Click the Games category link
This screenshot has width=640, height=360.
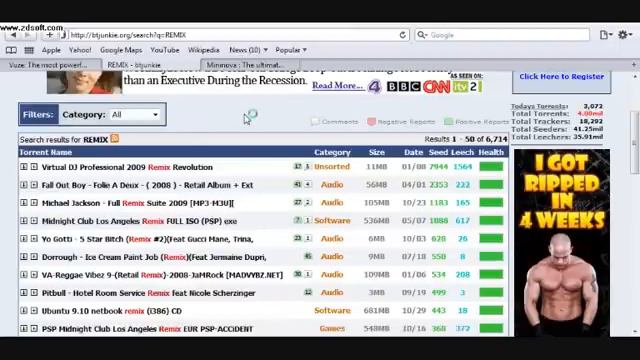click(x=332, y=329)
